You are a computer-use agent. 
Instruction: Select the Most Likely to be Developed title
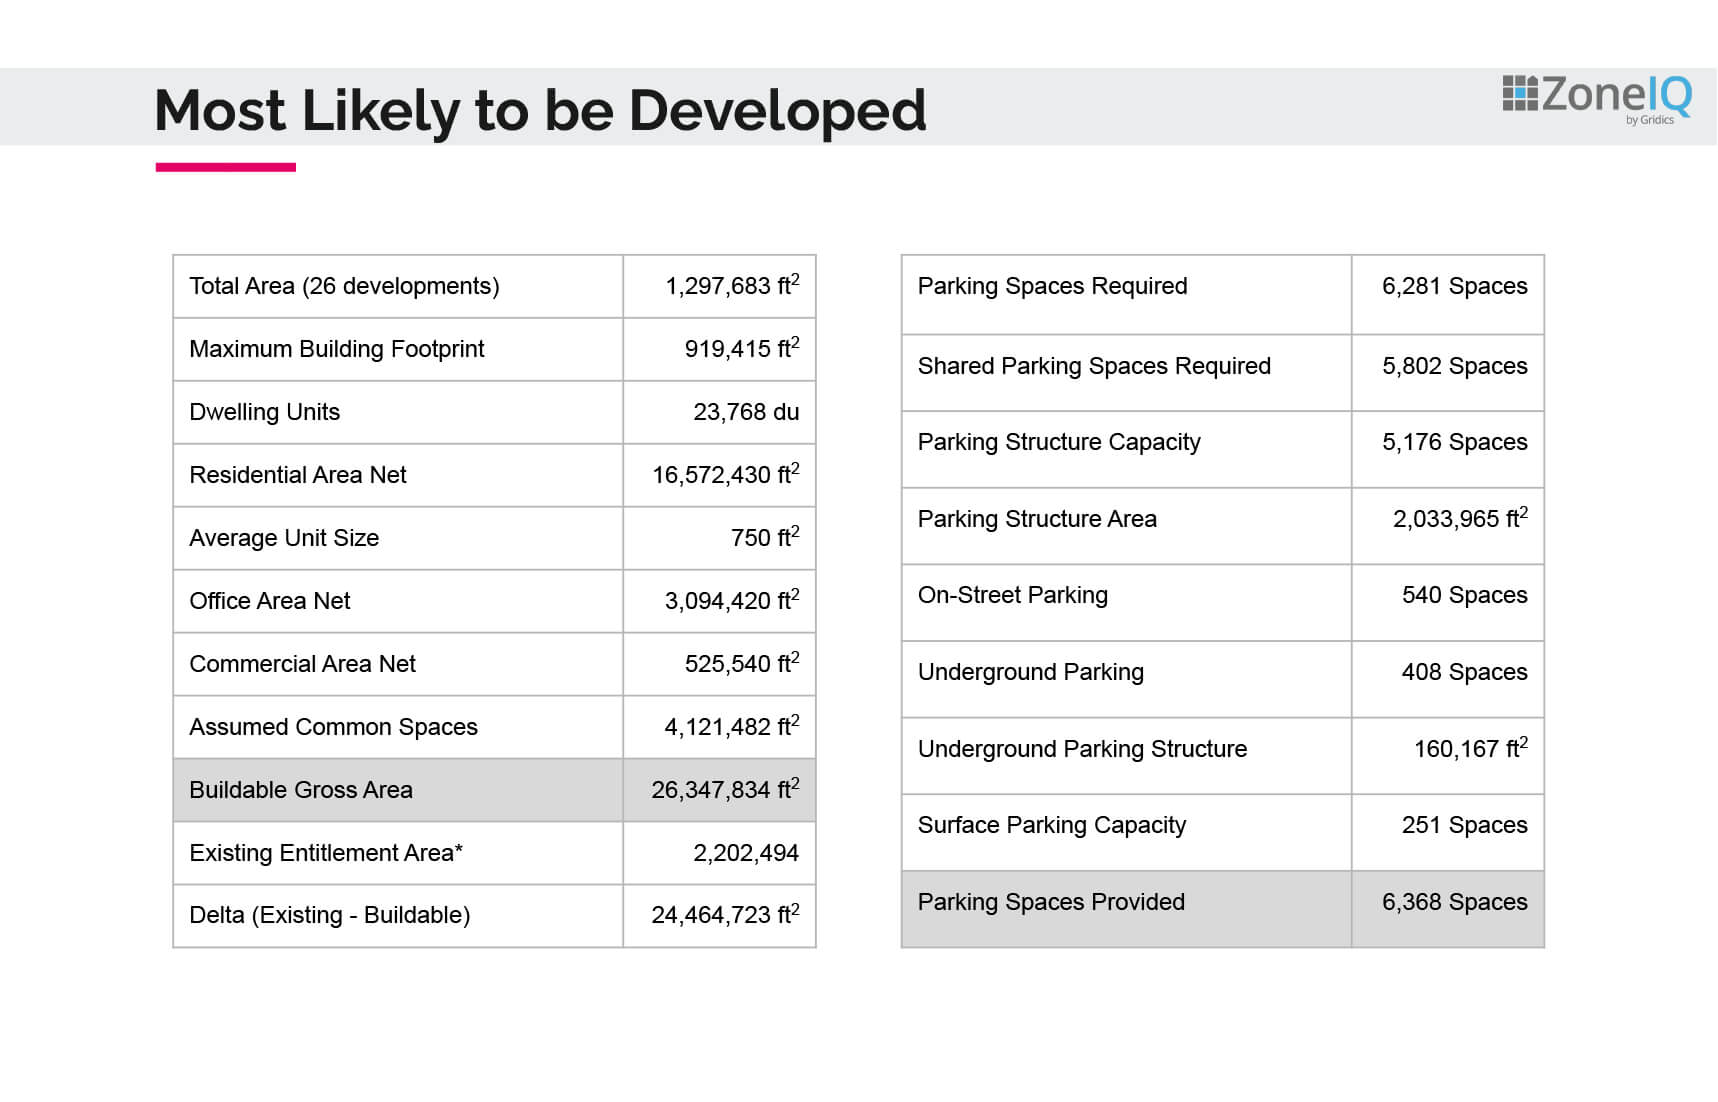click(x=540, y=110)
